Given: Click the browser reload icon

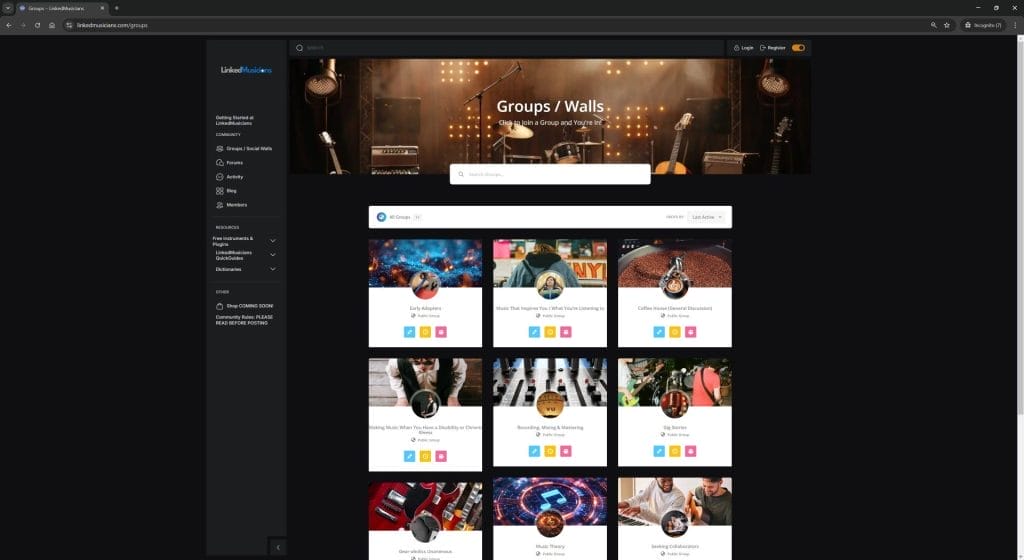Looking at the screenshot, I should (37, 25).
